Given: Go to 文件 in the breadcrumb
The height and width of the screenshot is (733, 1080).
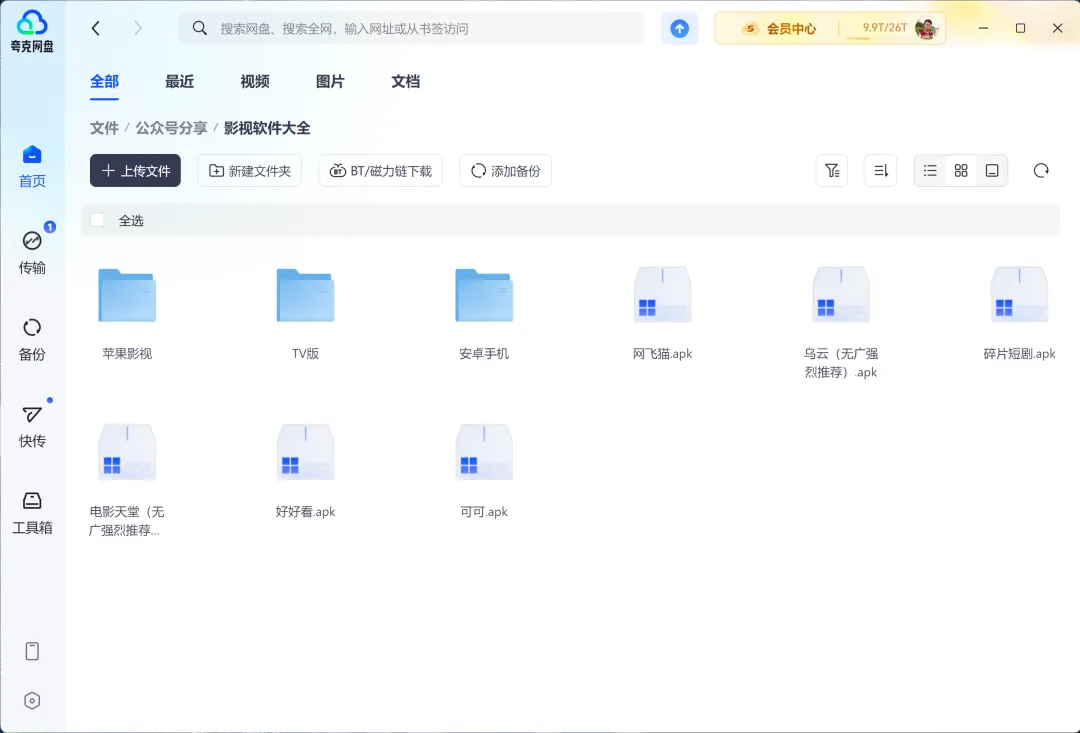Looking at the screenshot, I should click(x=105, y=127).
